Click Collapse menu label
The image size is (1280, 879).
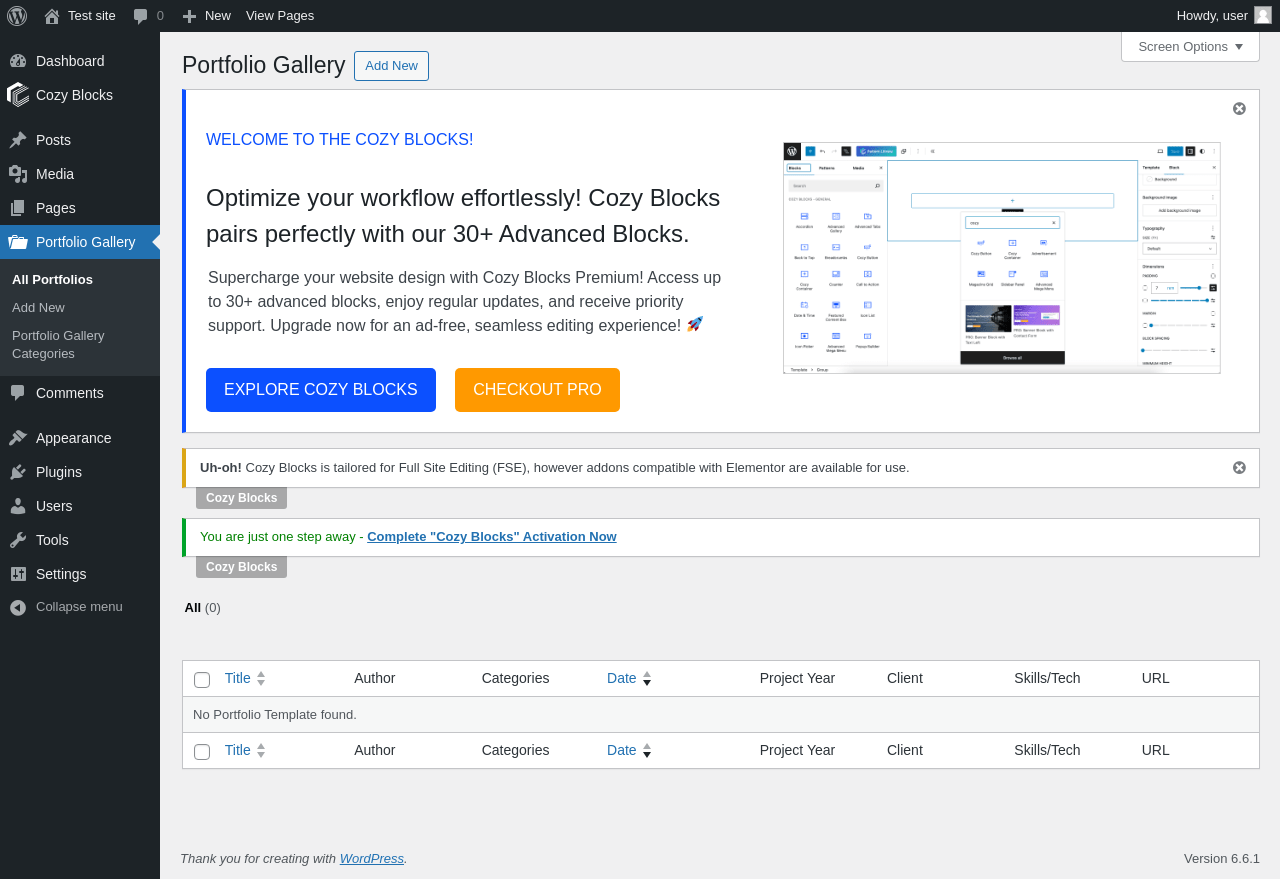[x=79, y=607]
